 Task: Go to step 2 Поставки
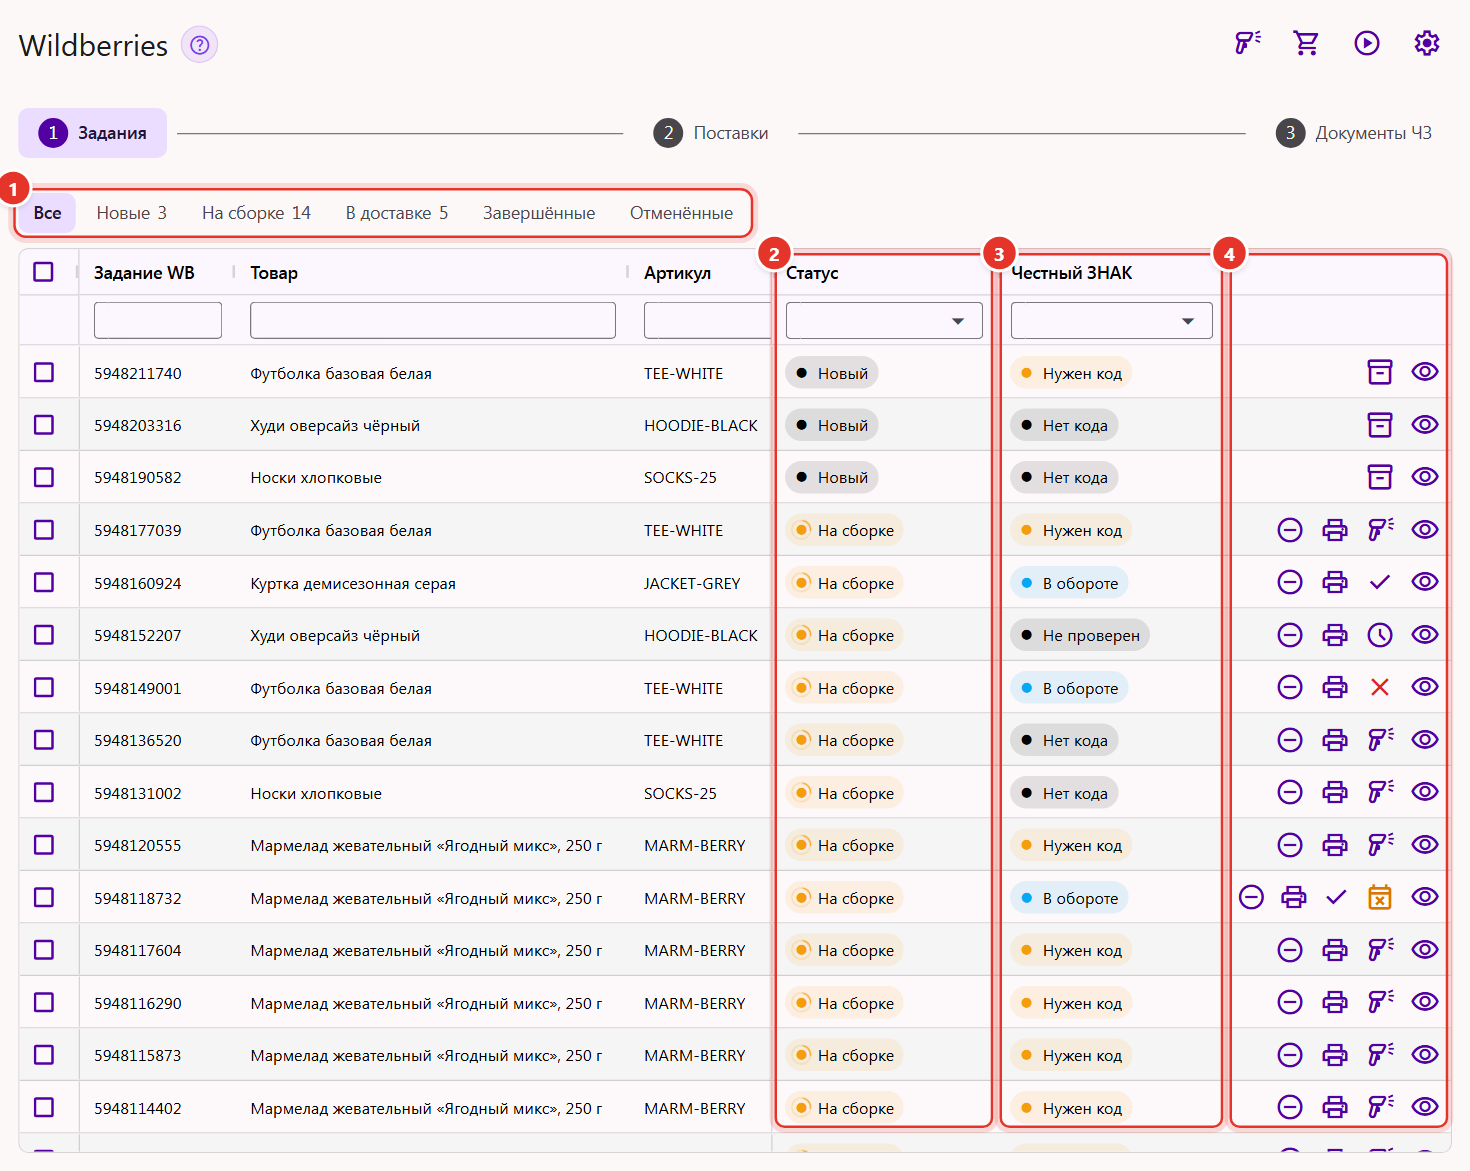711,133
